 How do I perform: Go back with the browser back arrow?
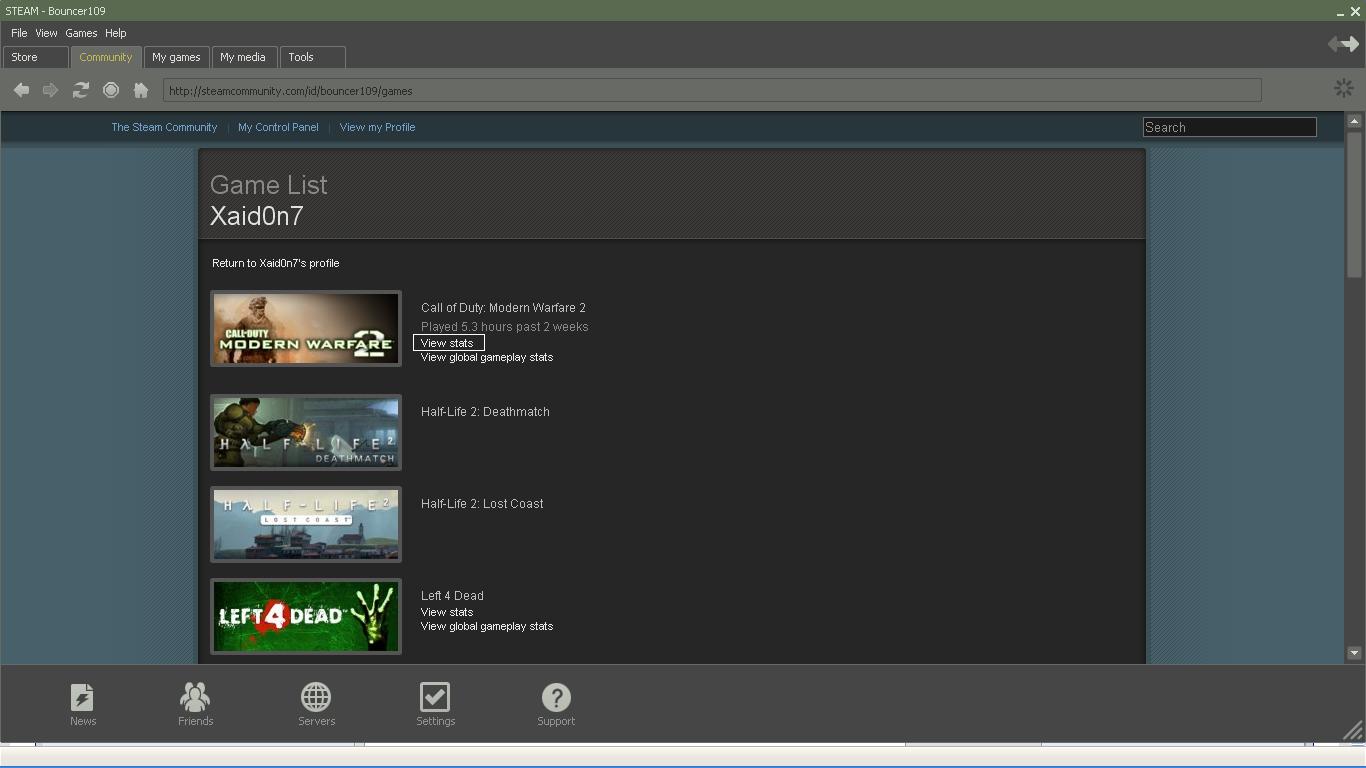tap(21, 90)
